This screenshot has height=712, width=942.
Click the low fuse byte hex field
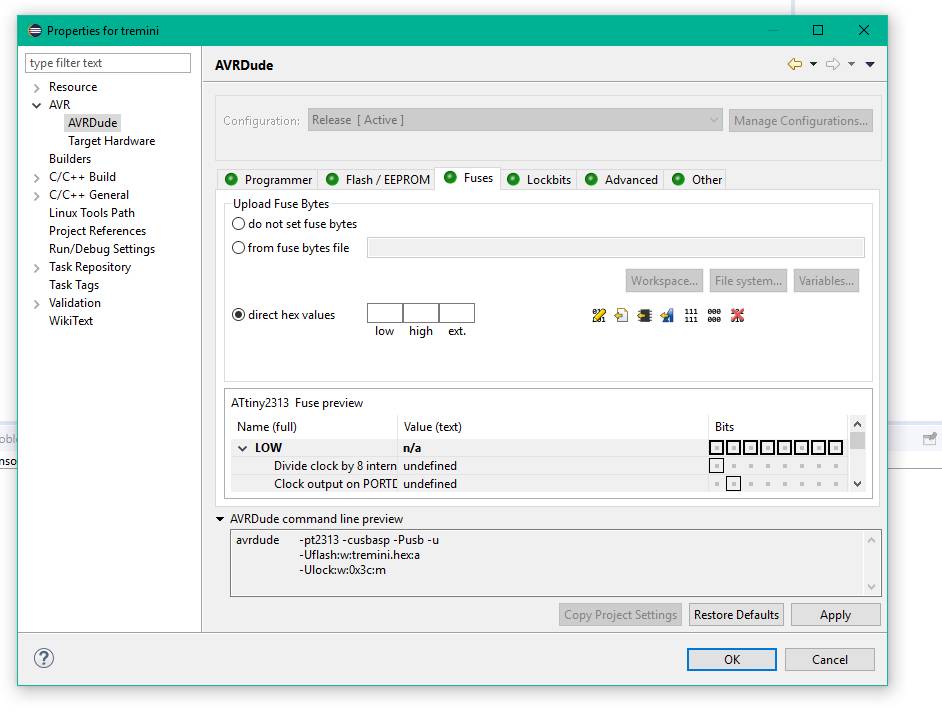[x=385, y=313]
